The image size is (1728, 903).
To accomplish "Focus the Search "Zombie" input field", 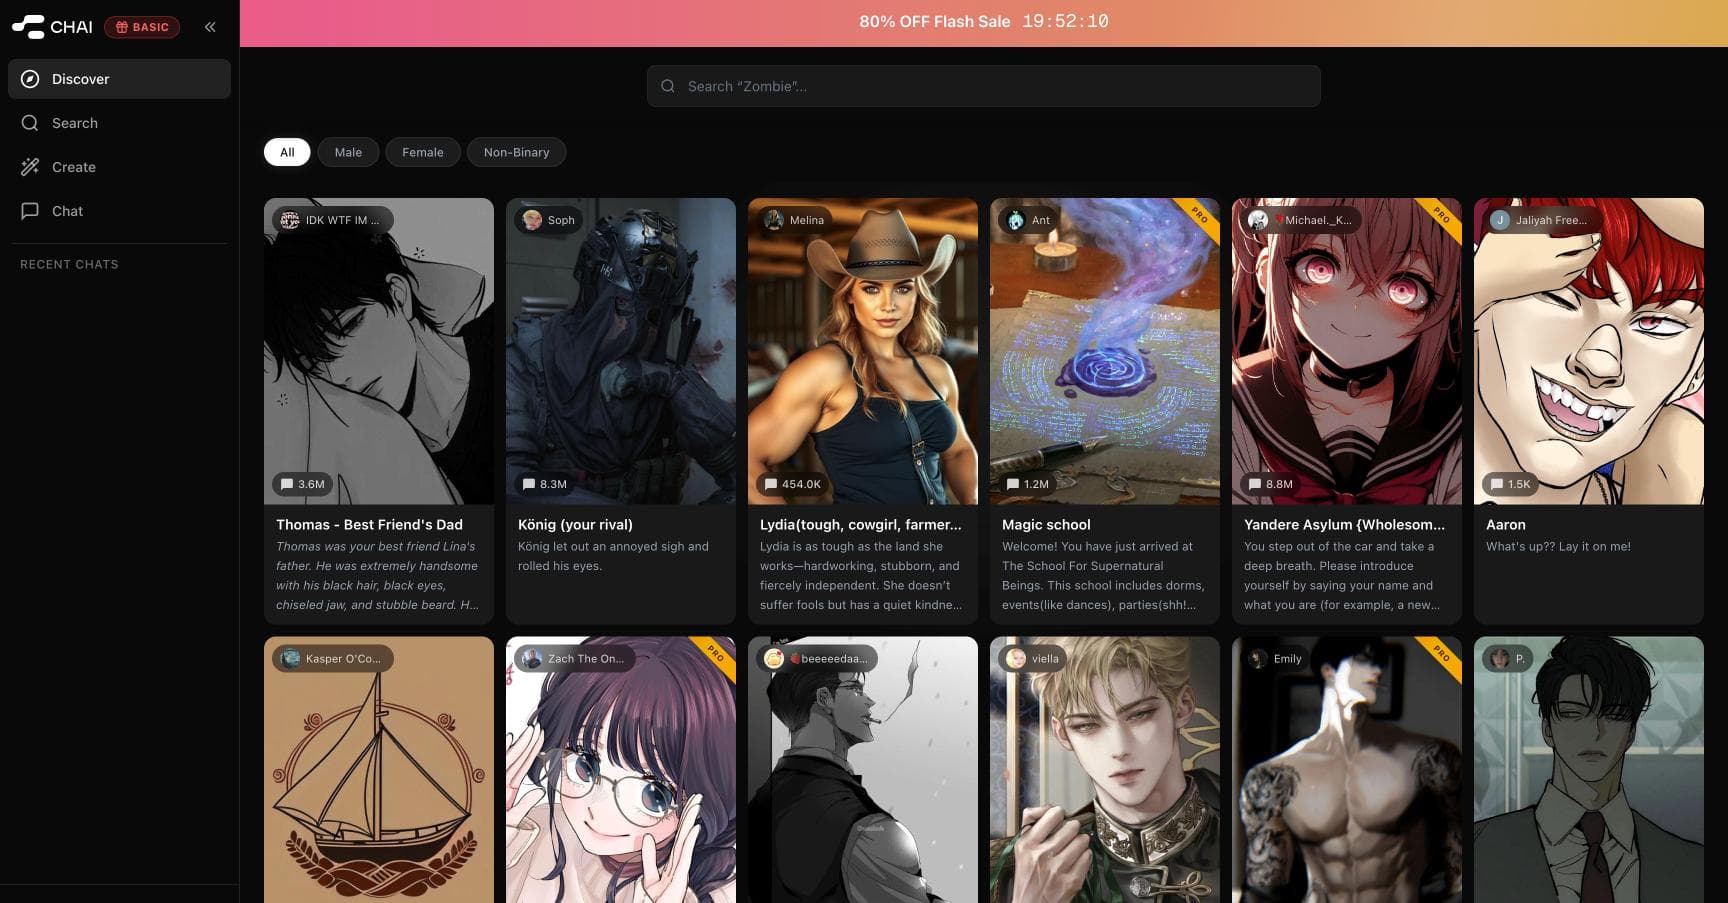I will (984, 86).
